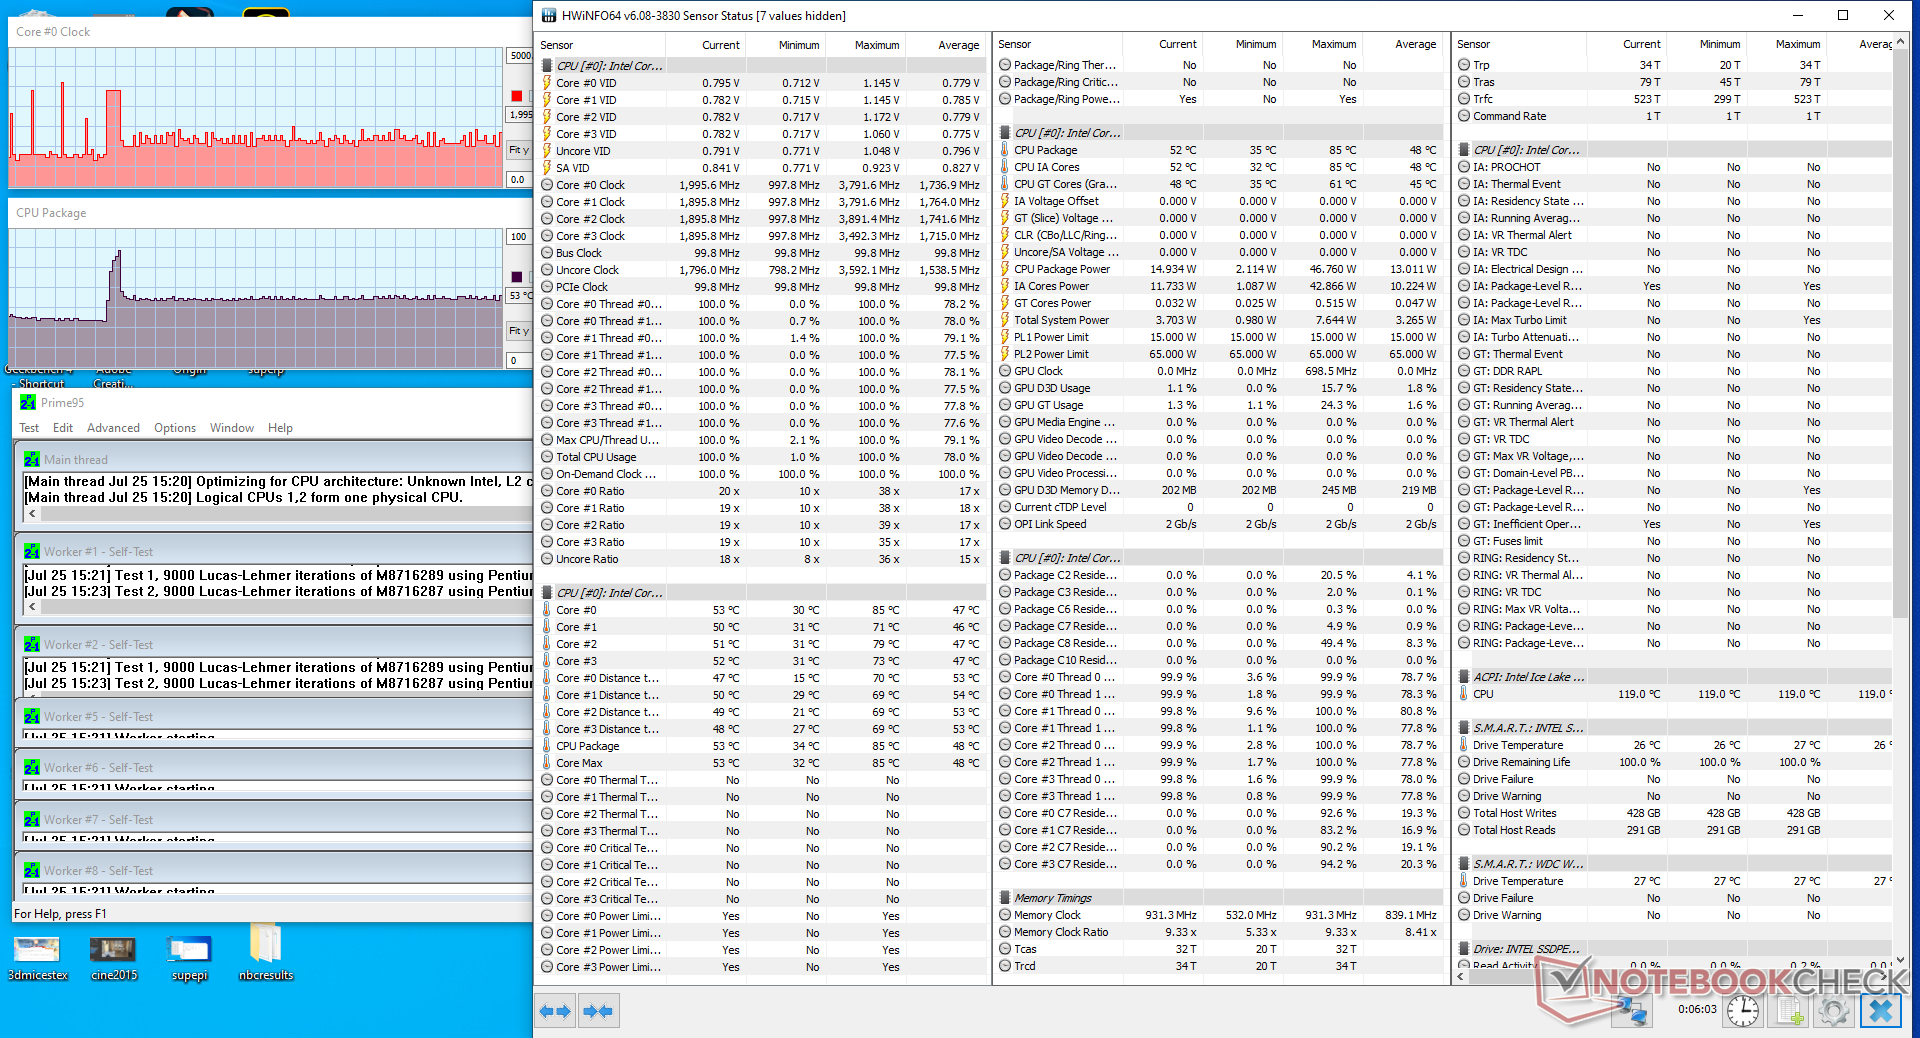Open the supepi desktop shortcut icon
Image resolution: width=1920 pixels, height=1038 pixels.
point(189,956)
